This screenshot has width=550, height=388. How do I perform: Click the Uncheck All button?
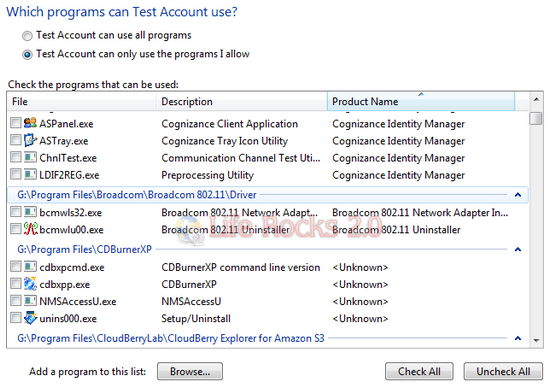coord(503,371)
